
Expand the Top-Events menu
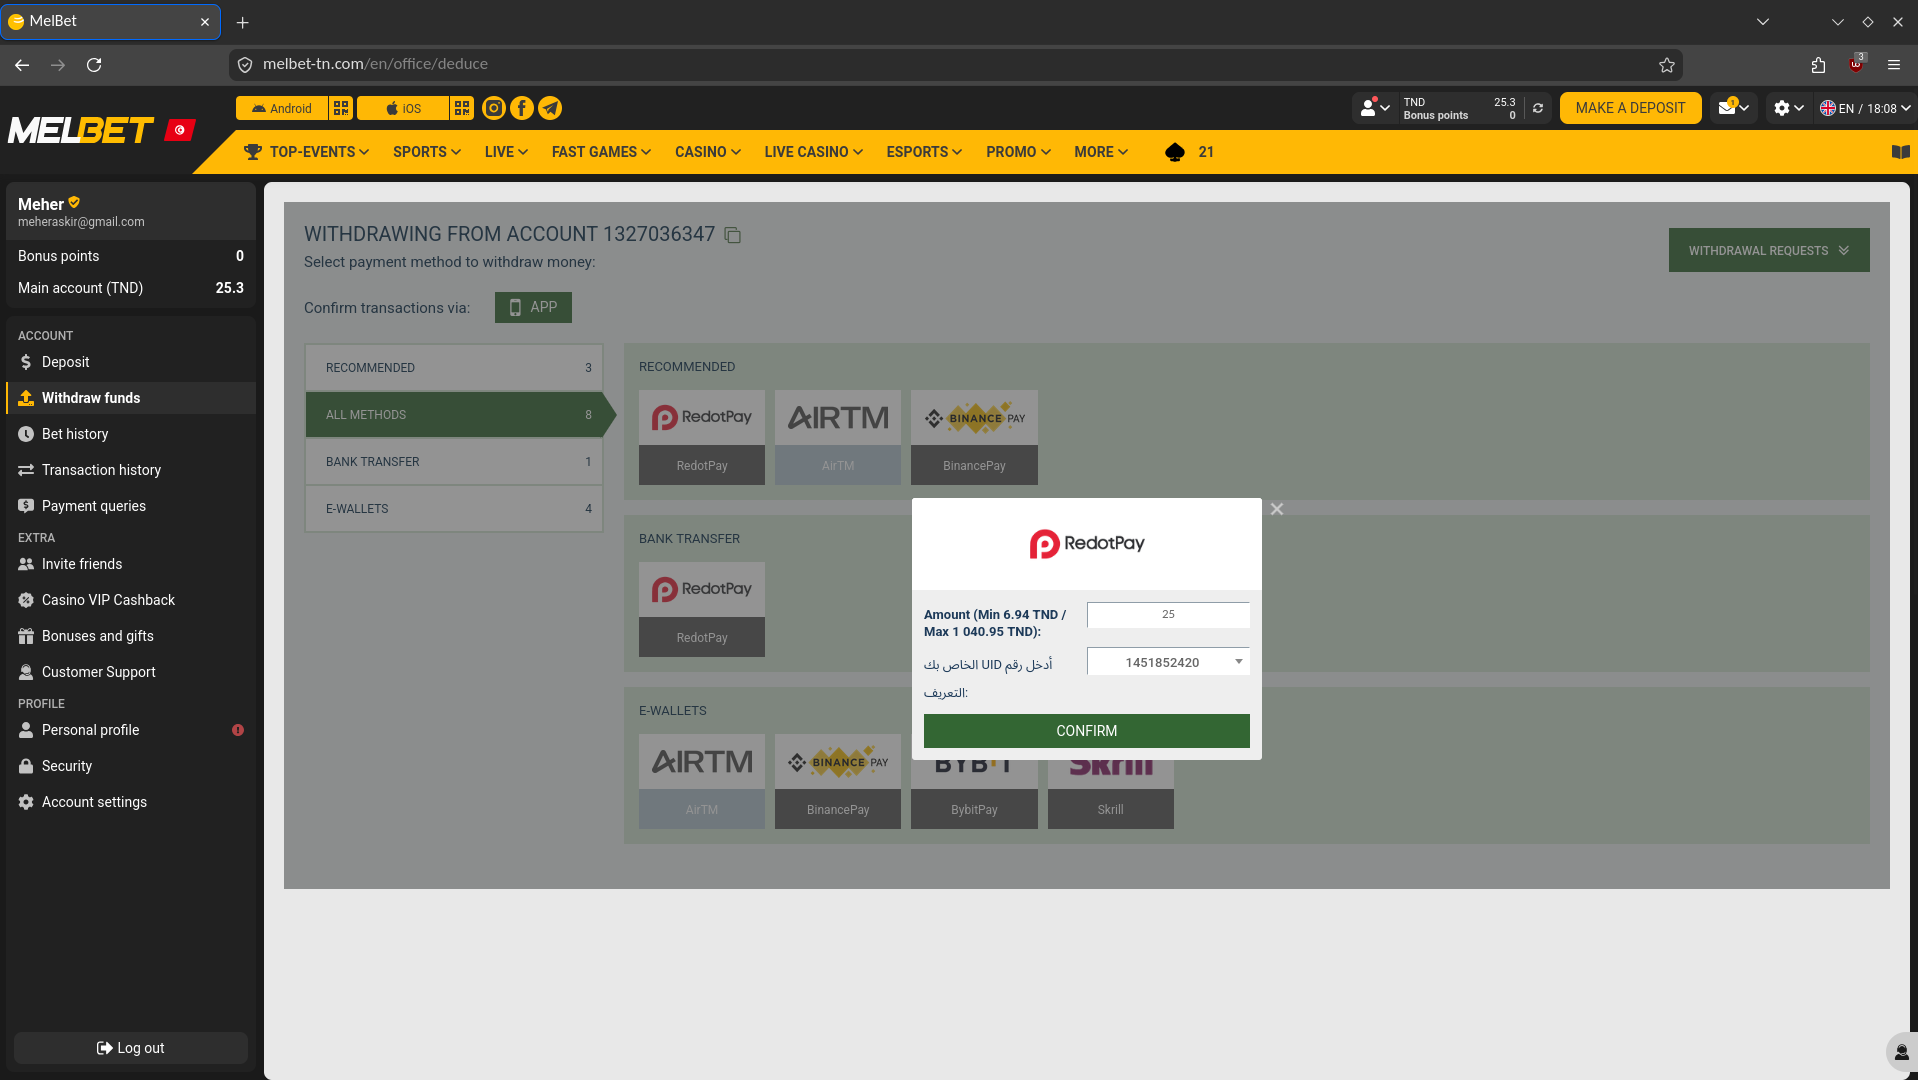pos(306,152)
